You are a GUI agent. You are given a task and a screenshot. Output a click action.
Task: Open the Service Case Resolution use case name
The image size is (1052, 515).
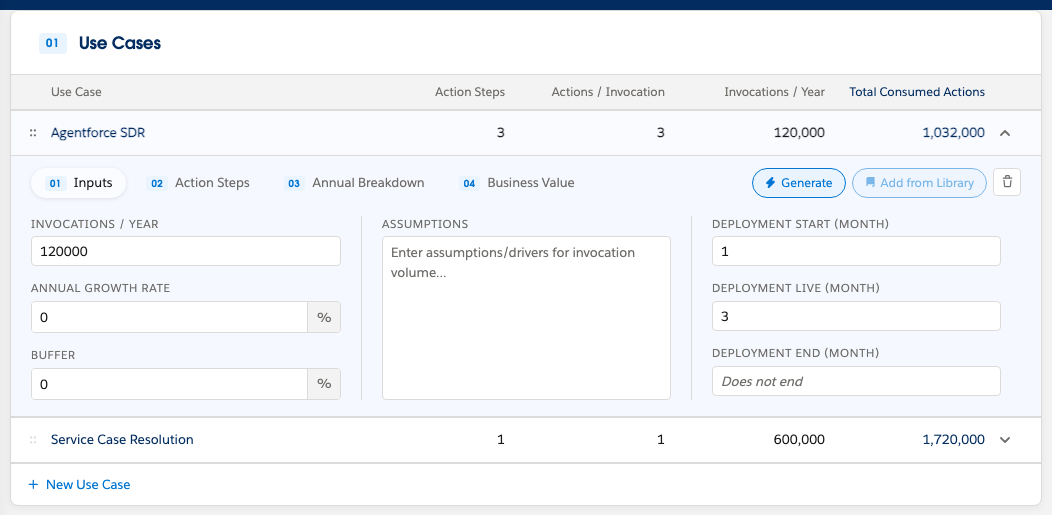(122, 440)
